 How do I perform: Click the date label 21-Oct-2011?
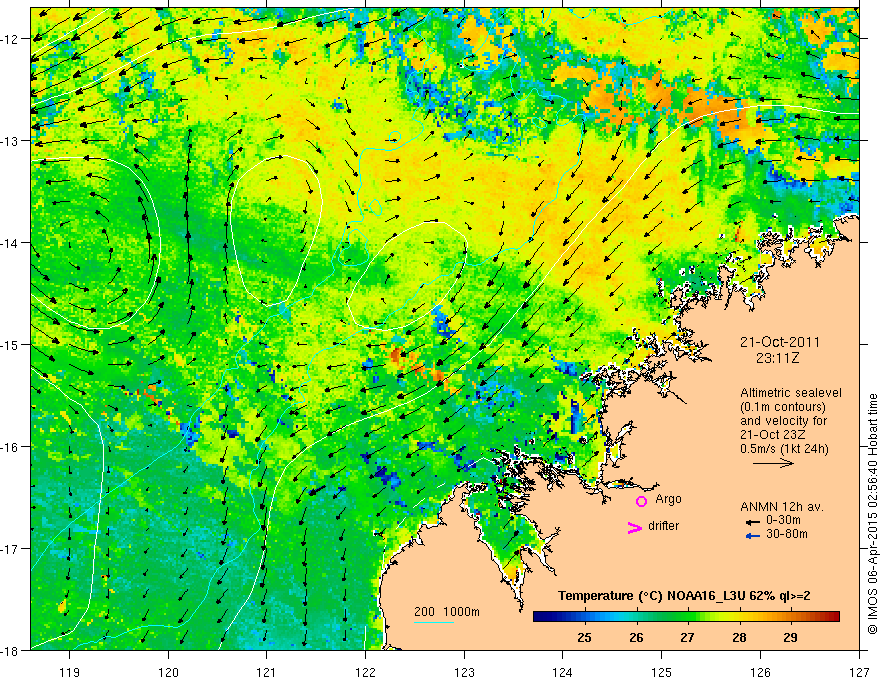coord(780,342)
